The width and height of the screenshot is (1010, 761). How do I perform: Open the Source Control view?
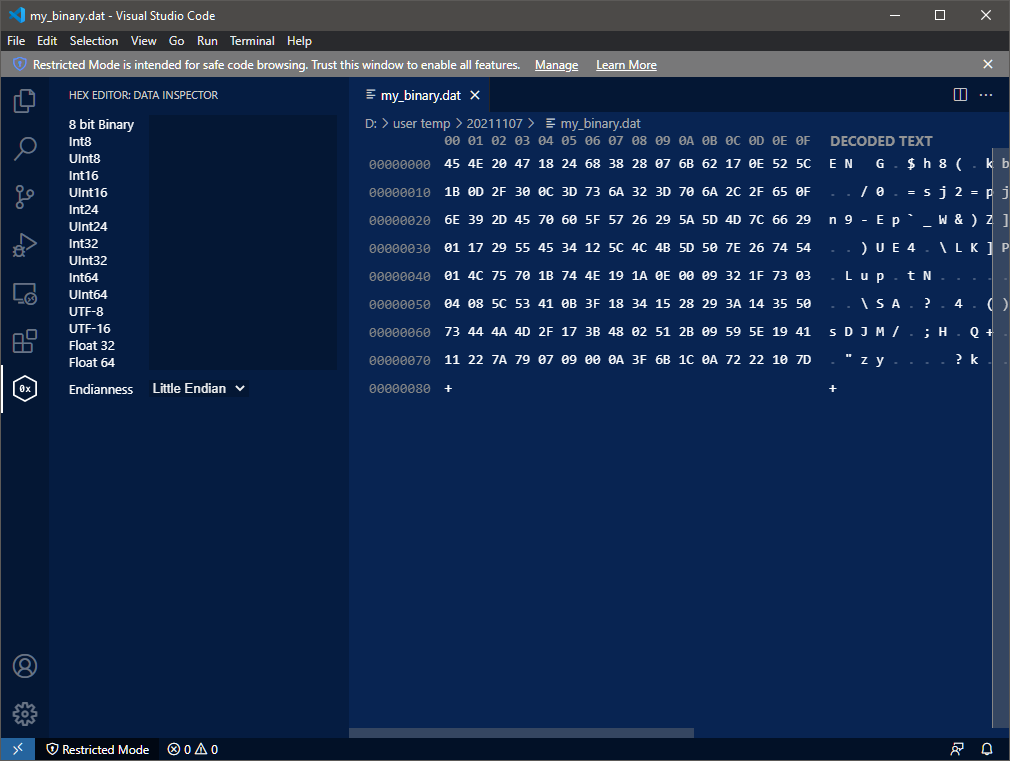click(24, 197)
